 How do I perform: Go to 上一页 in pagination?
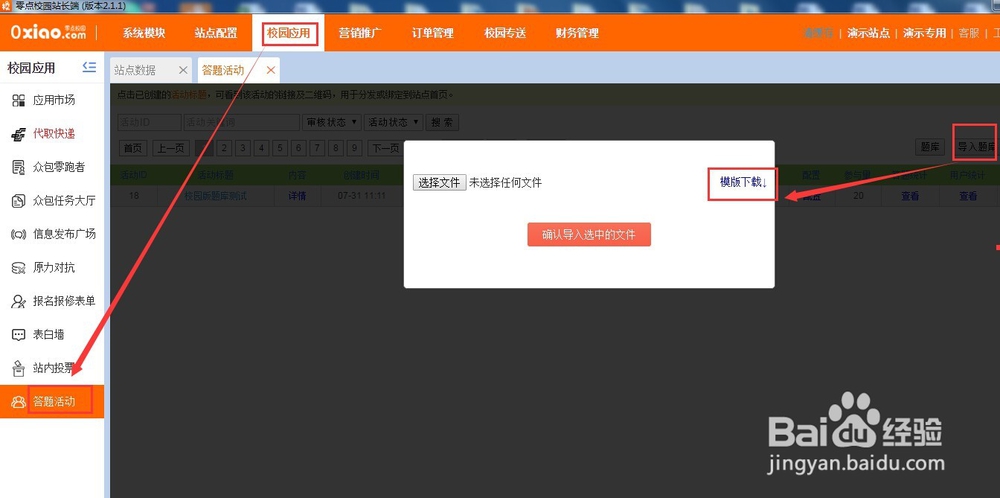tap(171, 149)
